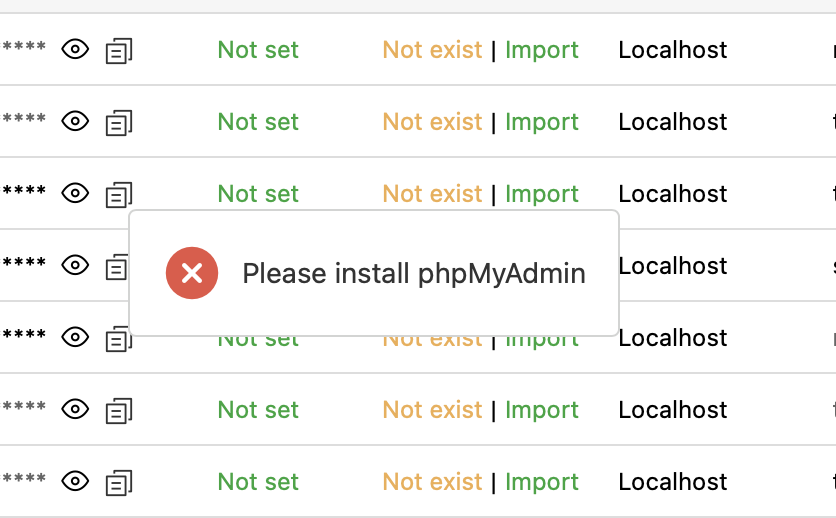Show the hidden password in the third row
The width and height of the screenshot is (836, 518).
(76, 193)
